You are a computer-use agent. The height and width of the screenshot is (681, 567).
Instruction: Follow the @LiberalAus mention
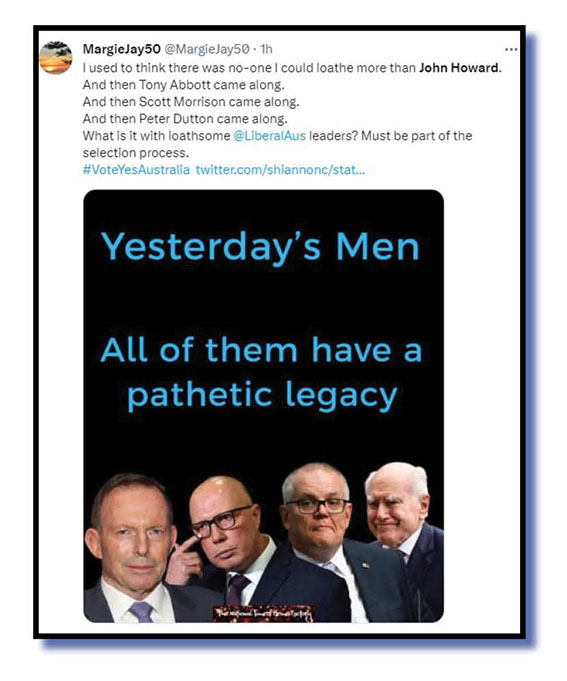270,136
